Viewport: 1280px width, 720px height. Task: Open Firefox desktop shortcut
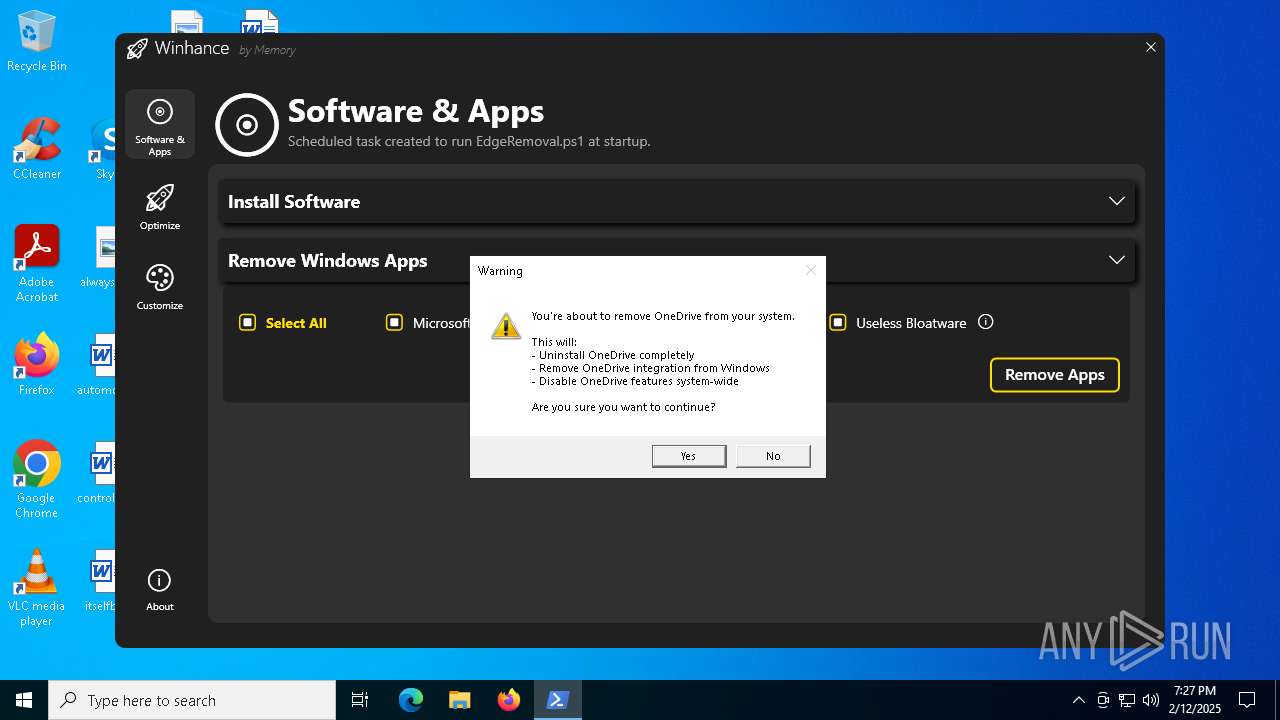tap(37, 364)
